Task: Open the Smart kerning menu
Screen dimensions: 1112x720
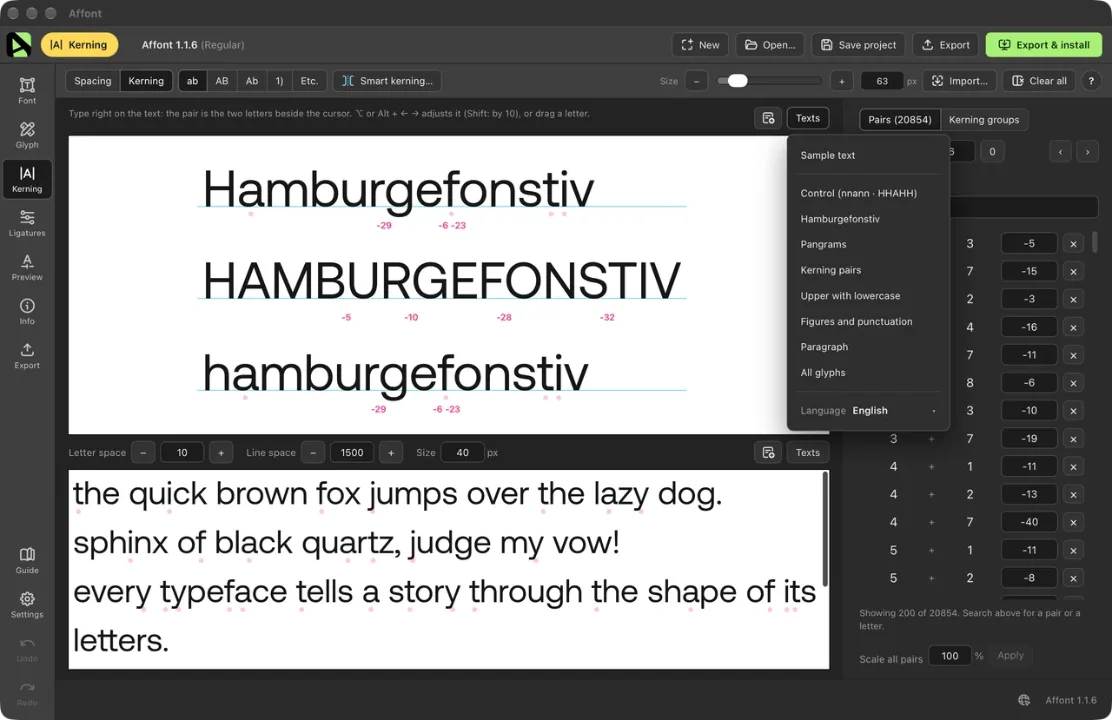Action: [x=387, y=81]
